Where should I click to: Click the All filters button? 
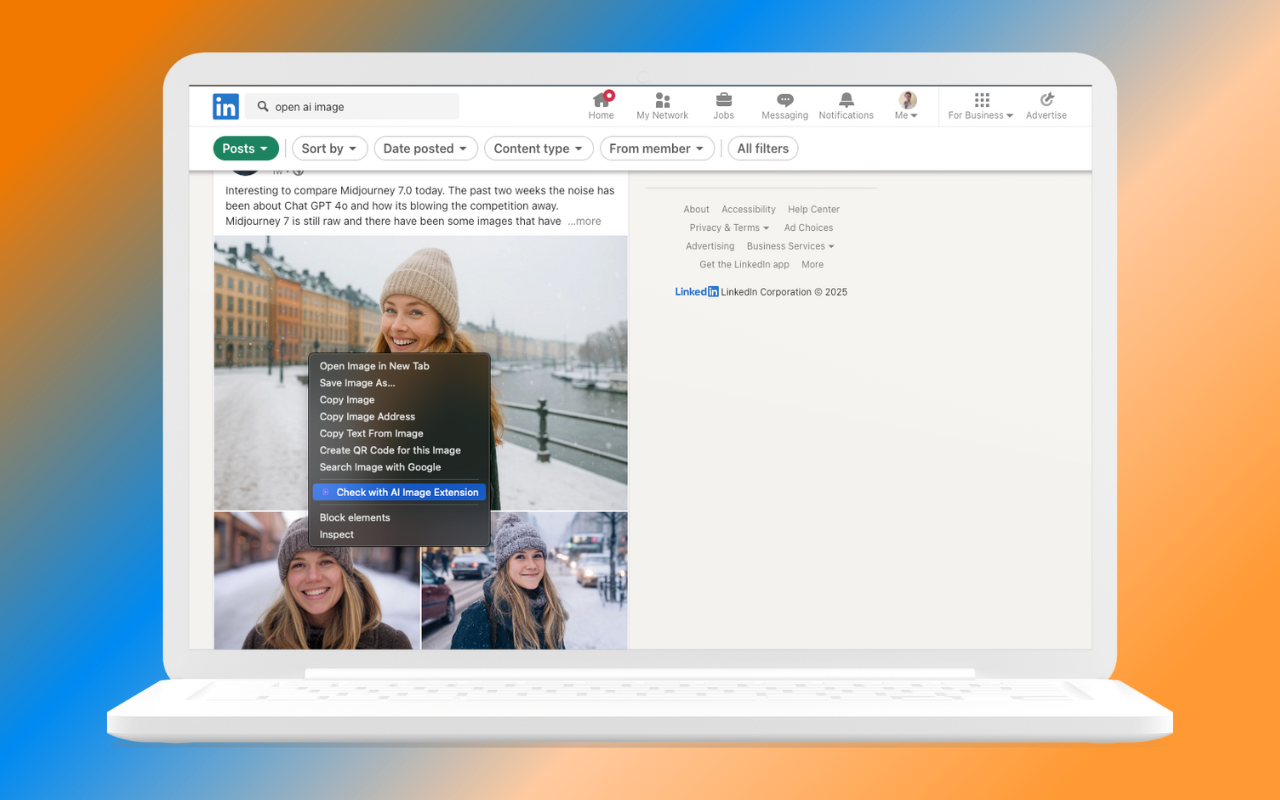pos(762,148)
